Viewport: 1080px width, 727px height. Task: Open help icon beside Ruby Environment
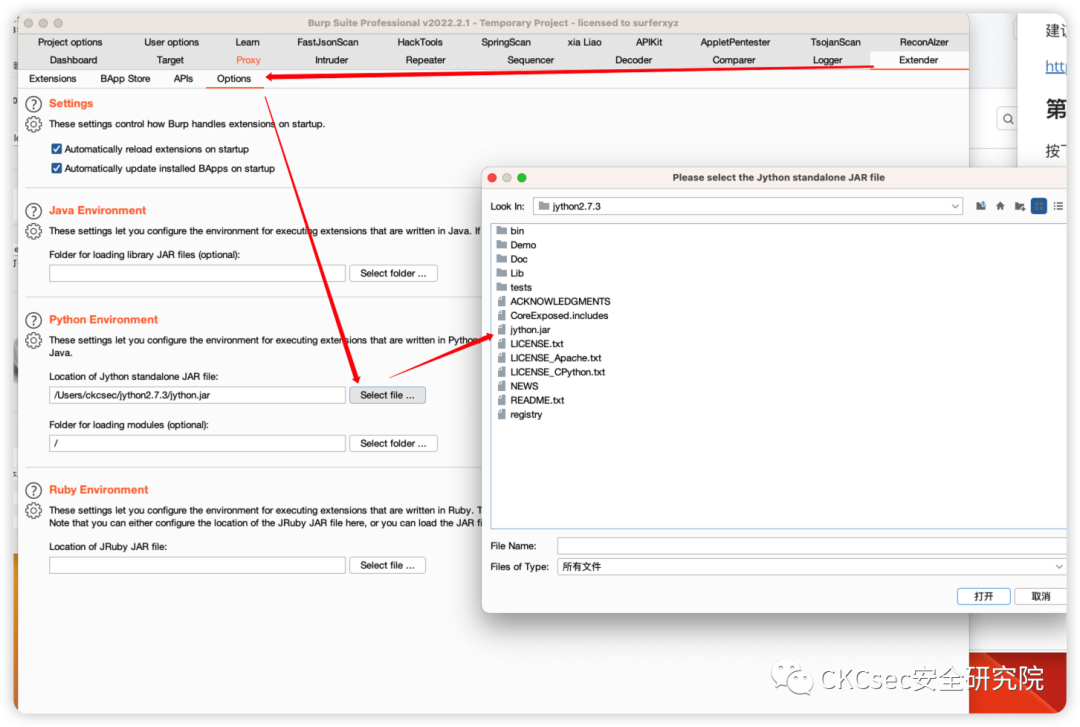coord(34,490)
